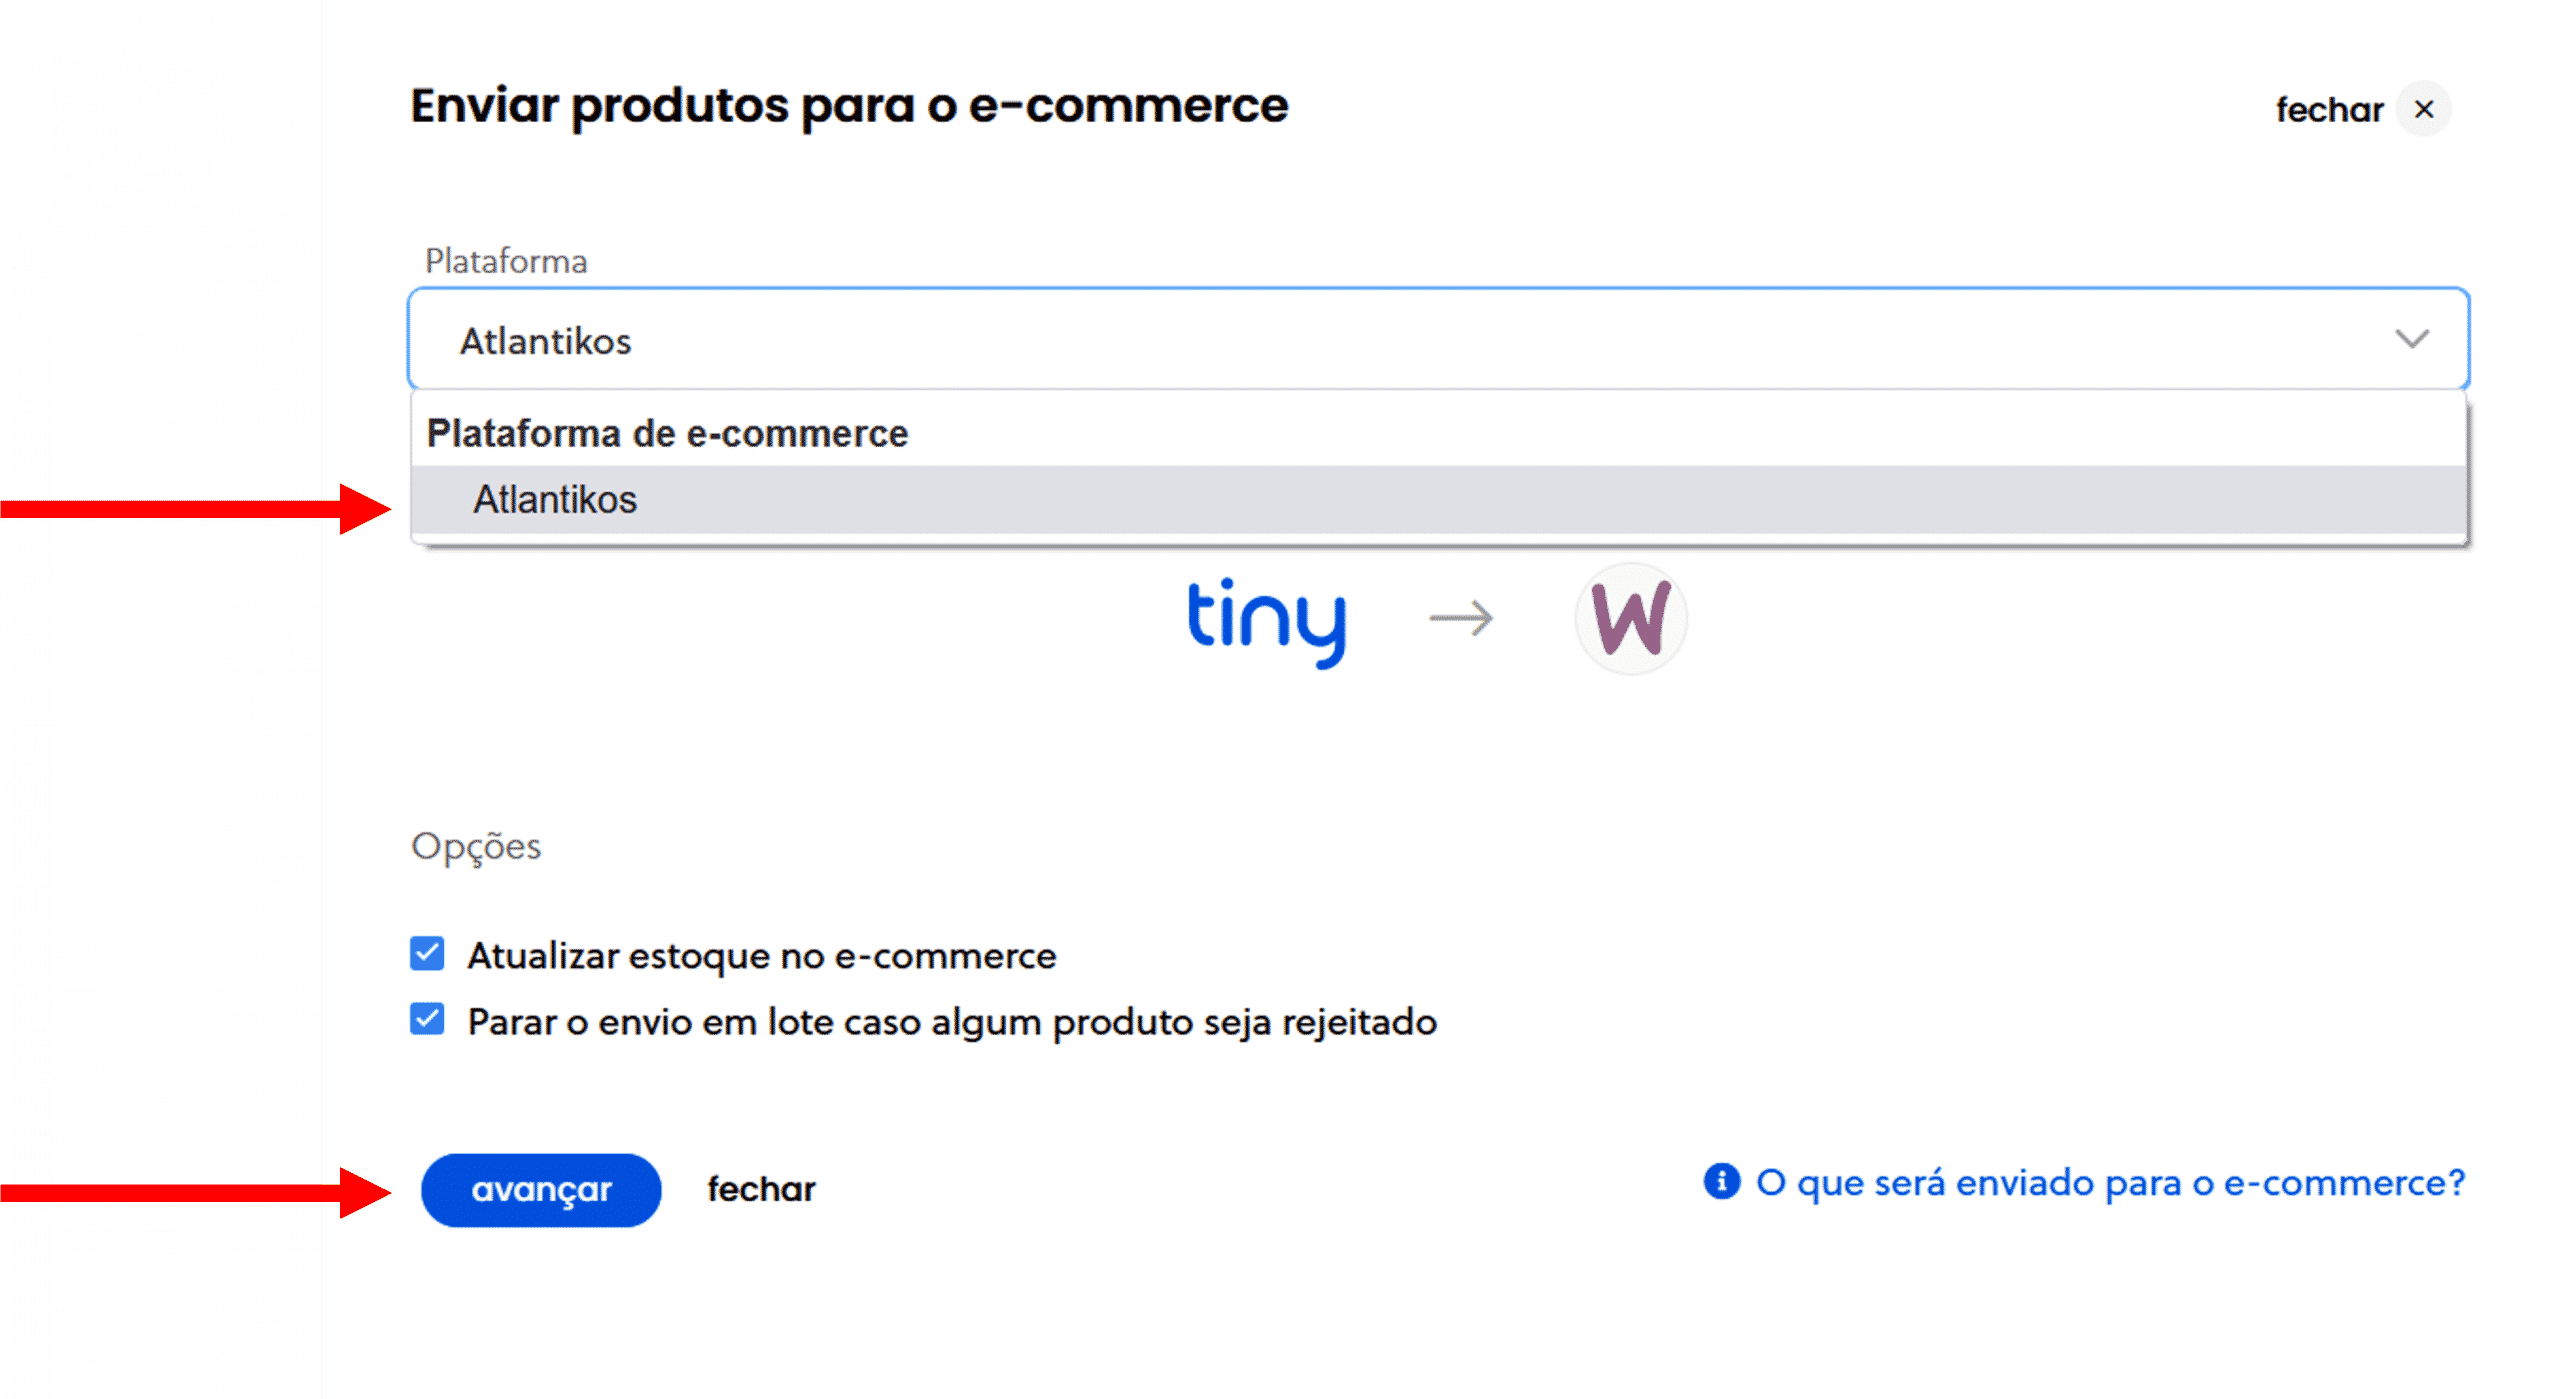Click the tiny logo
Screen dimensions: 2560x1399
1266,621
